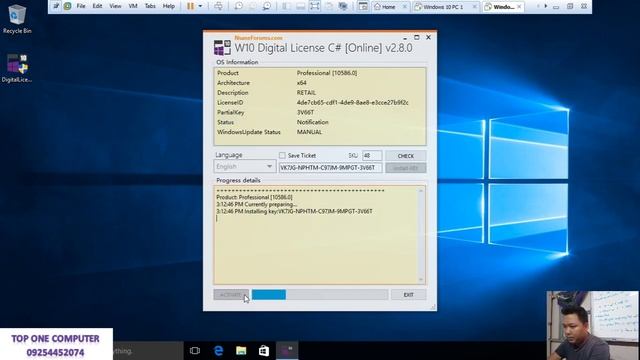Select the DigitalLicense desktop shortcut

point(17,68)
